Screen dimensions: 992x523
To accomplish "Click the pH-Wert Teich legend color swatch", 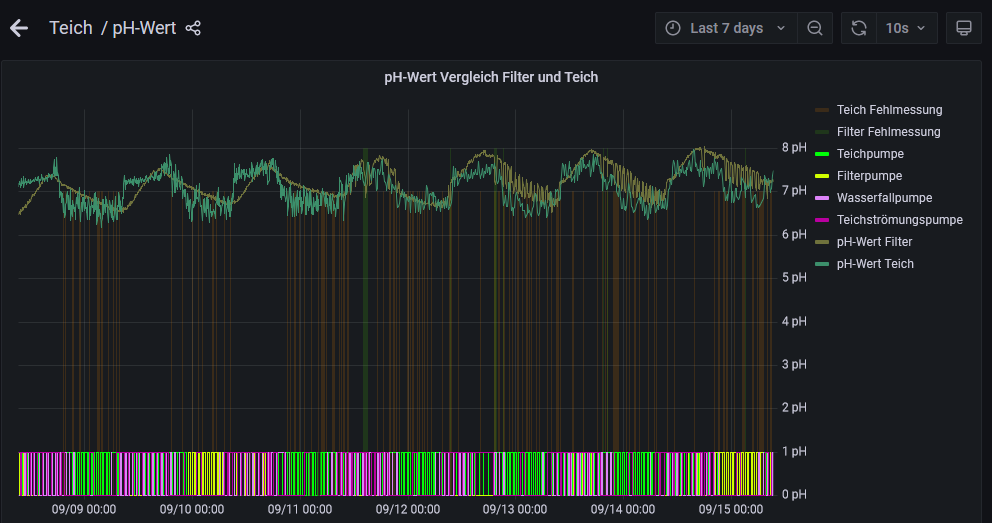I will 822,264.
